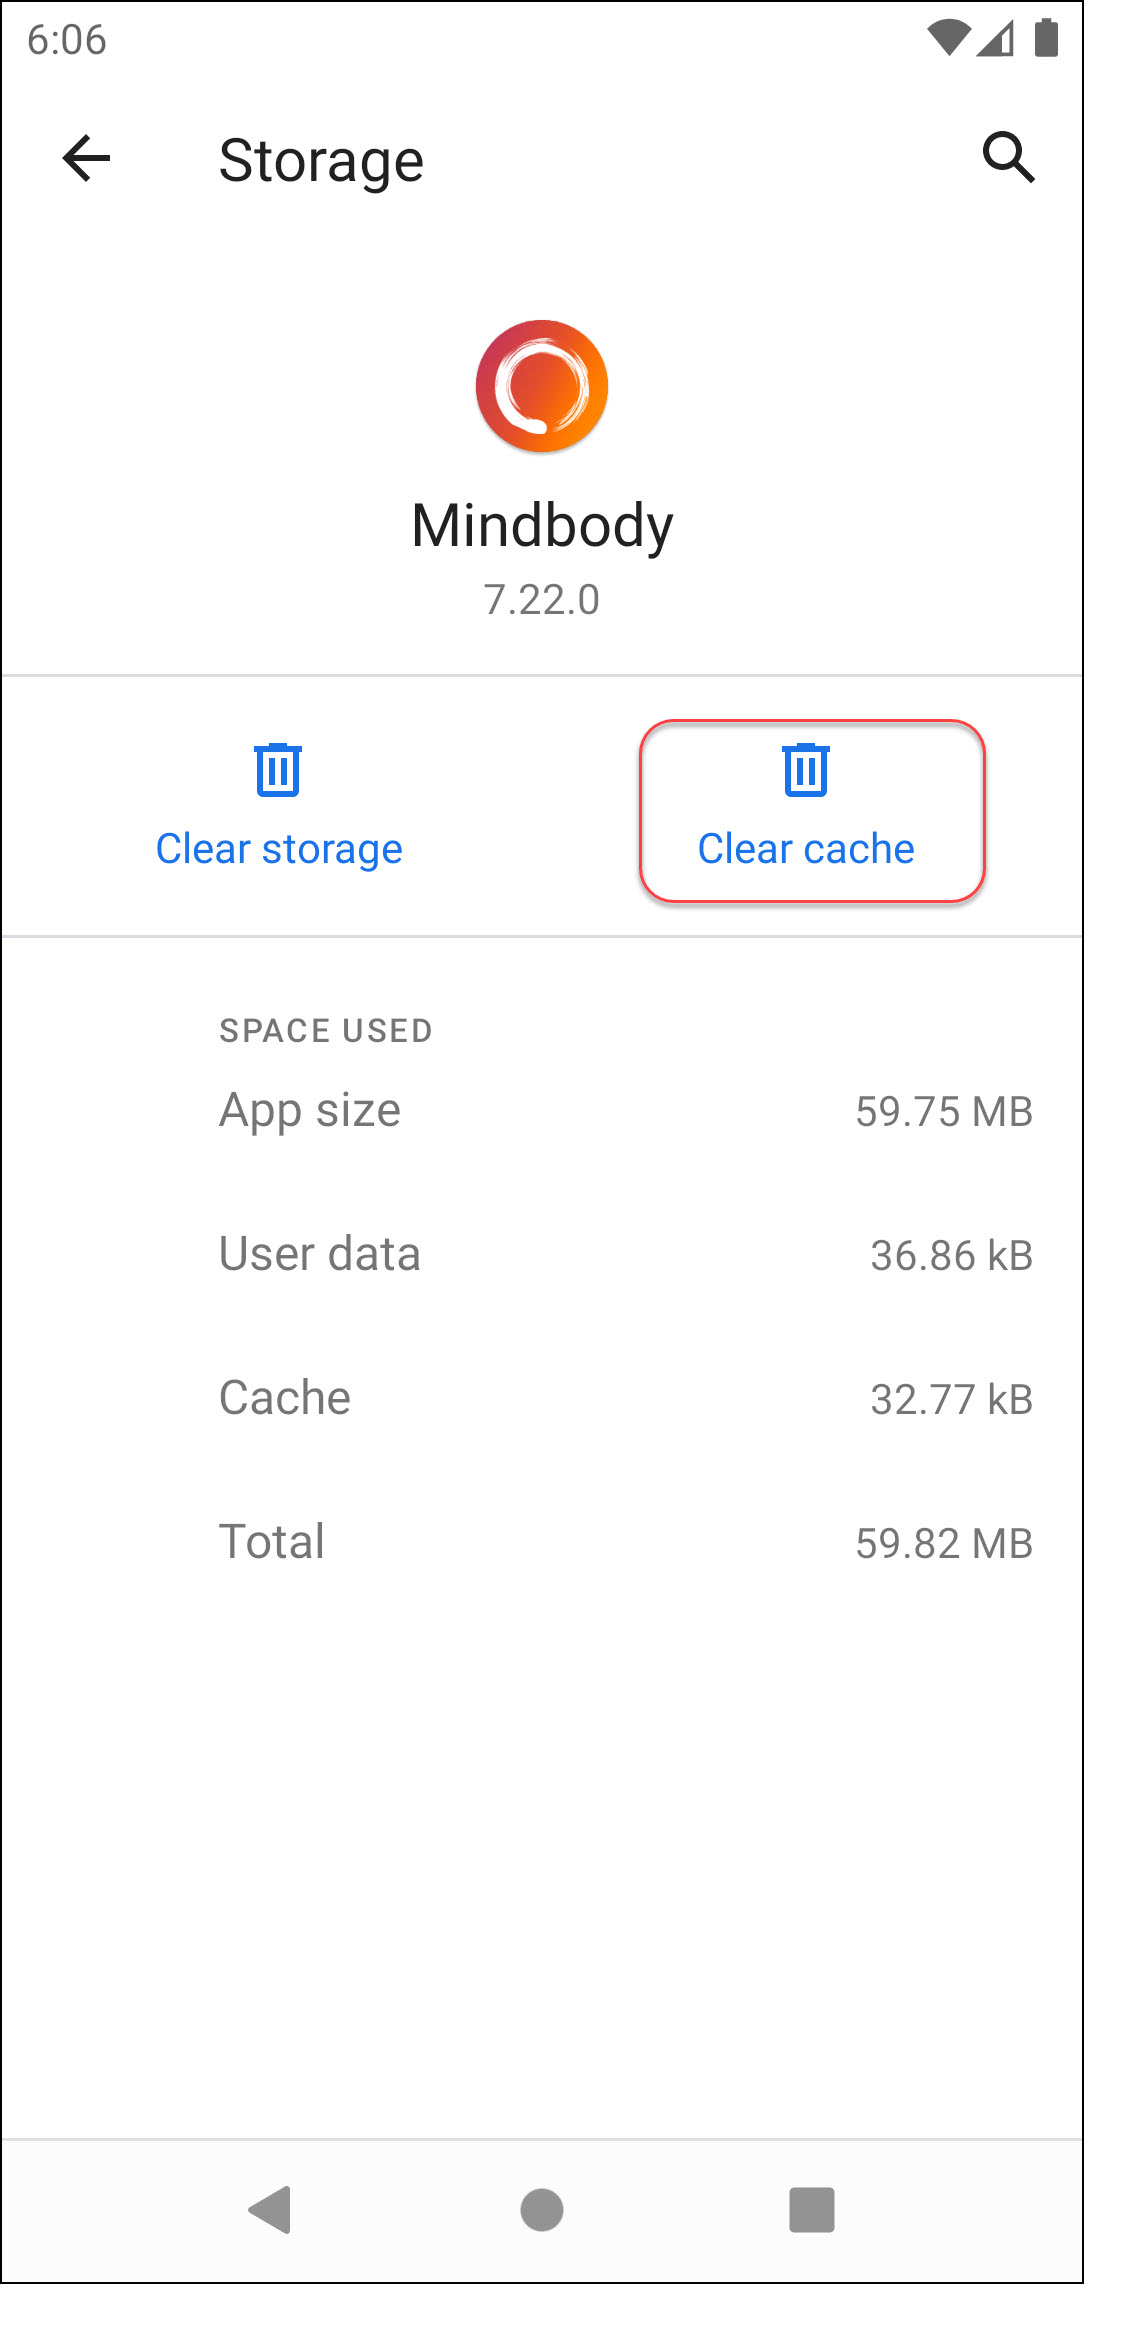Select the App size row
This screenshot has width=1123, height=2330.
625,1111
